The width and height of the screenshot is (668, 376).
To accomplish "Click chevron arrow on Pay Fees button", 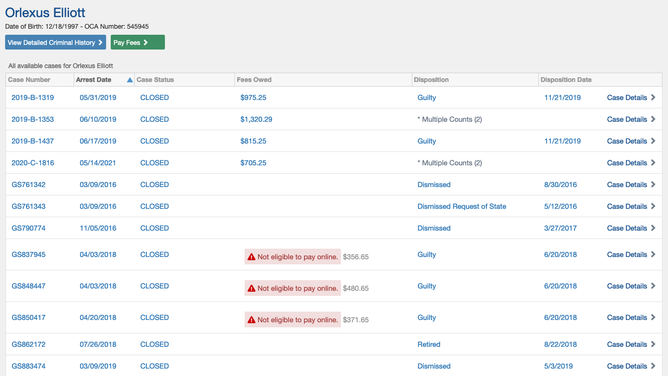I will pos(146,43).
